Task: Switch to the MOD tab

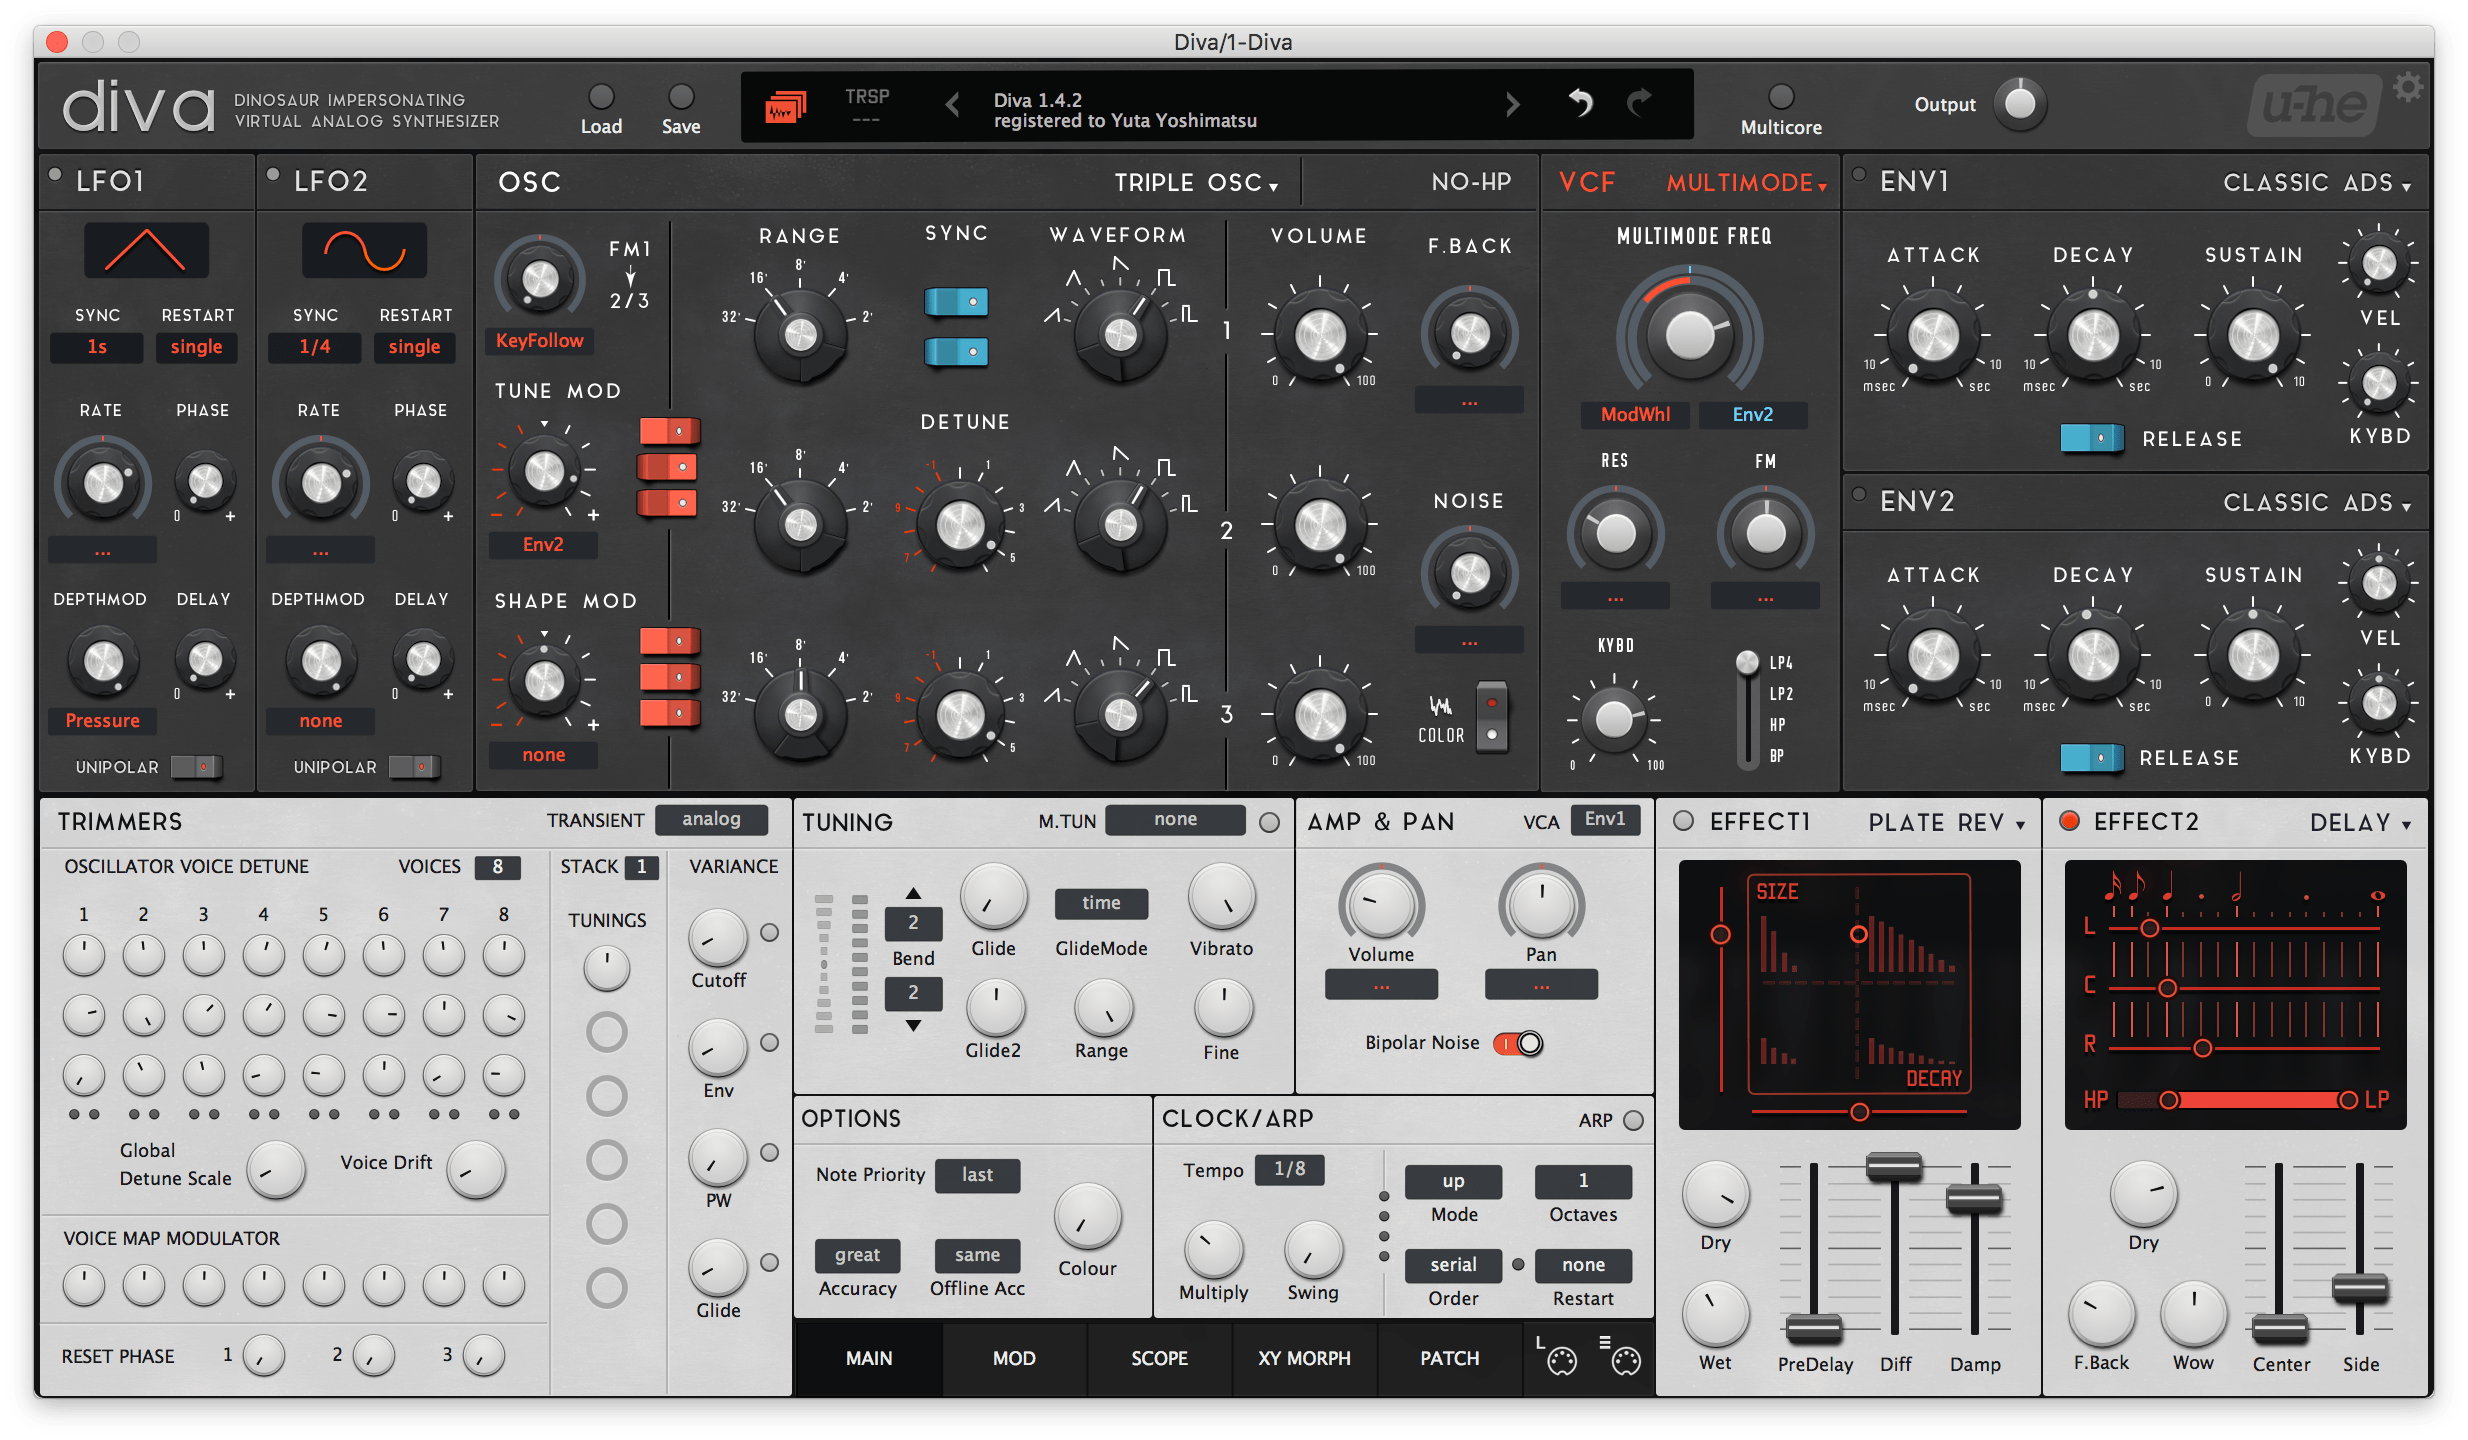Action: 1013,1358
